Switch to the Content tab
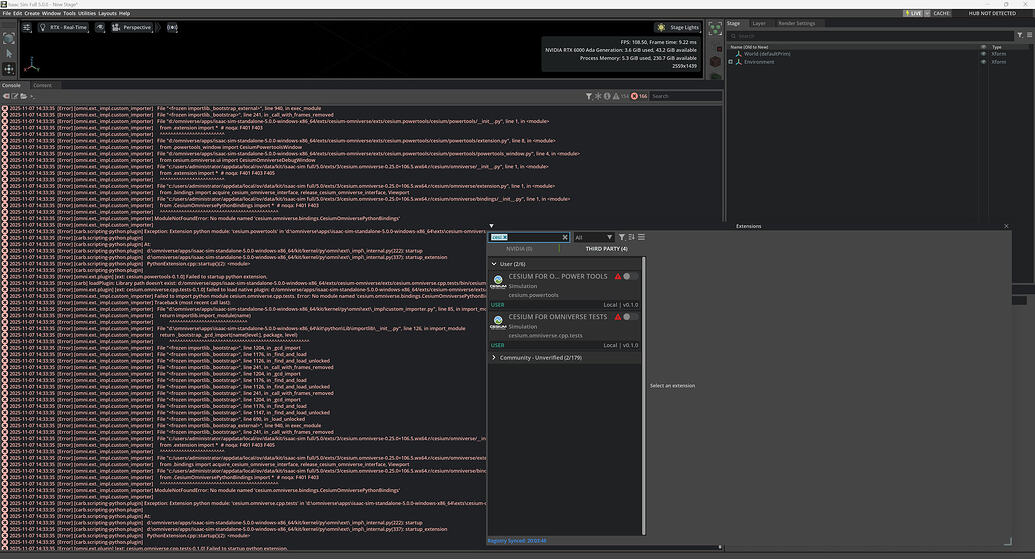 (x=42, y=85)
